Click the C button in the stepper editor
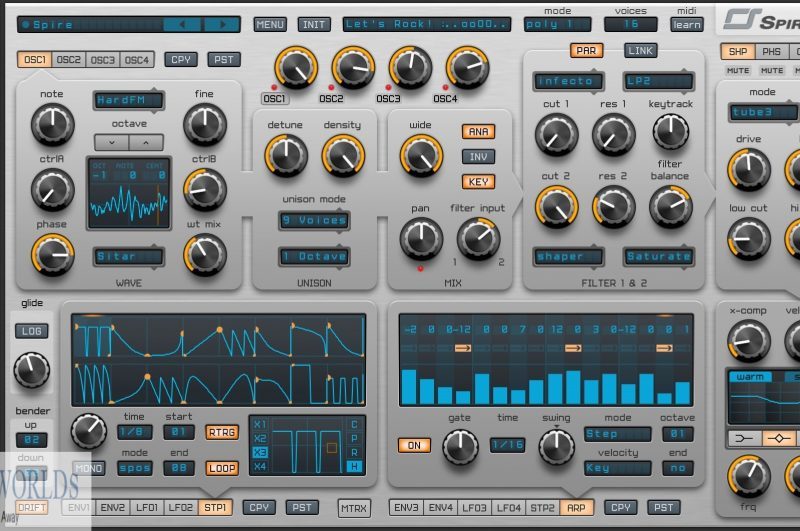Viewport: 800px width, 531px height. 354,424
